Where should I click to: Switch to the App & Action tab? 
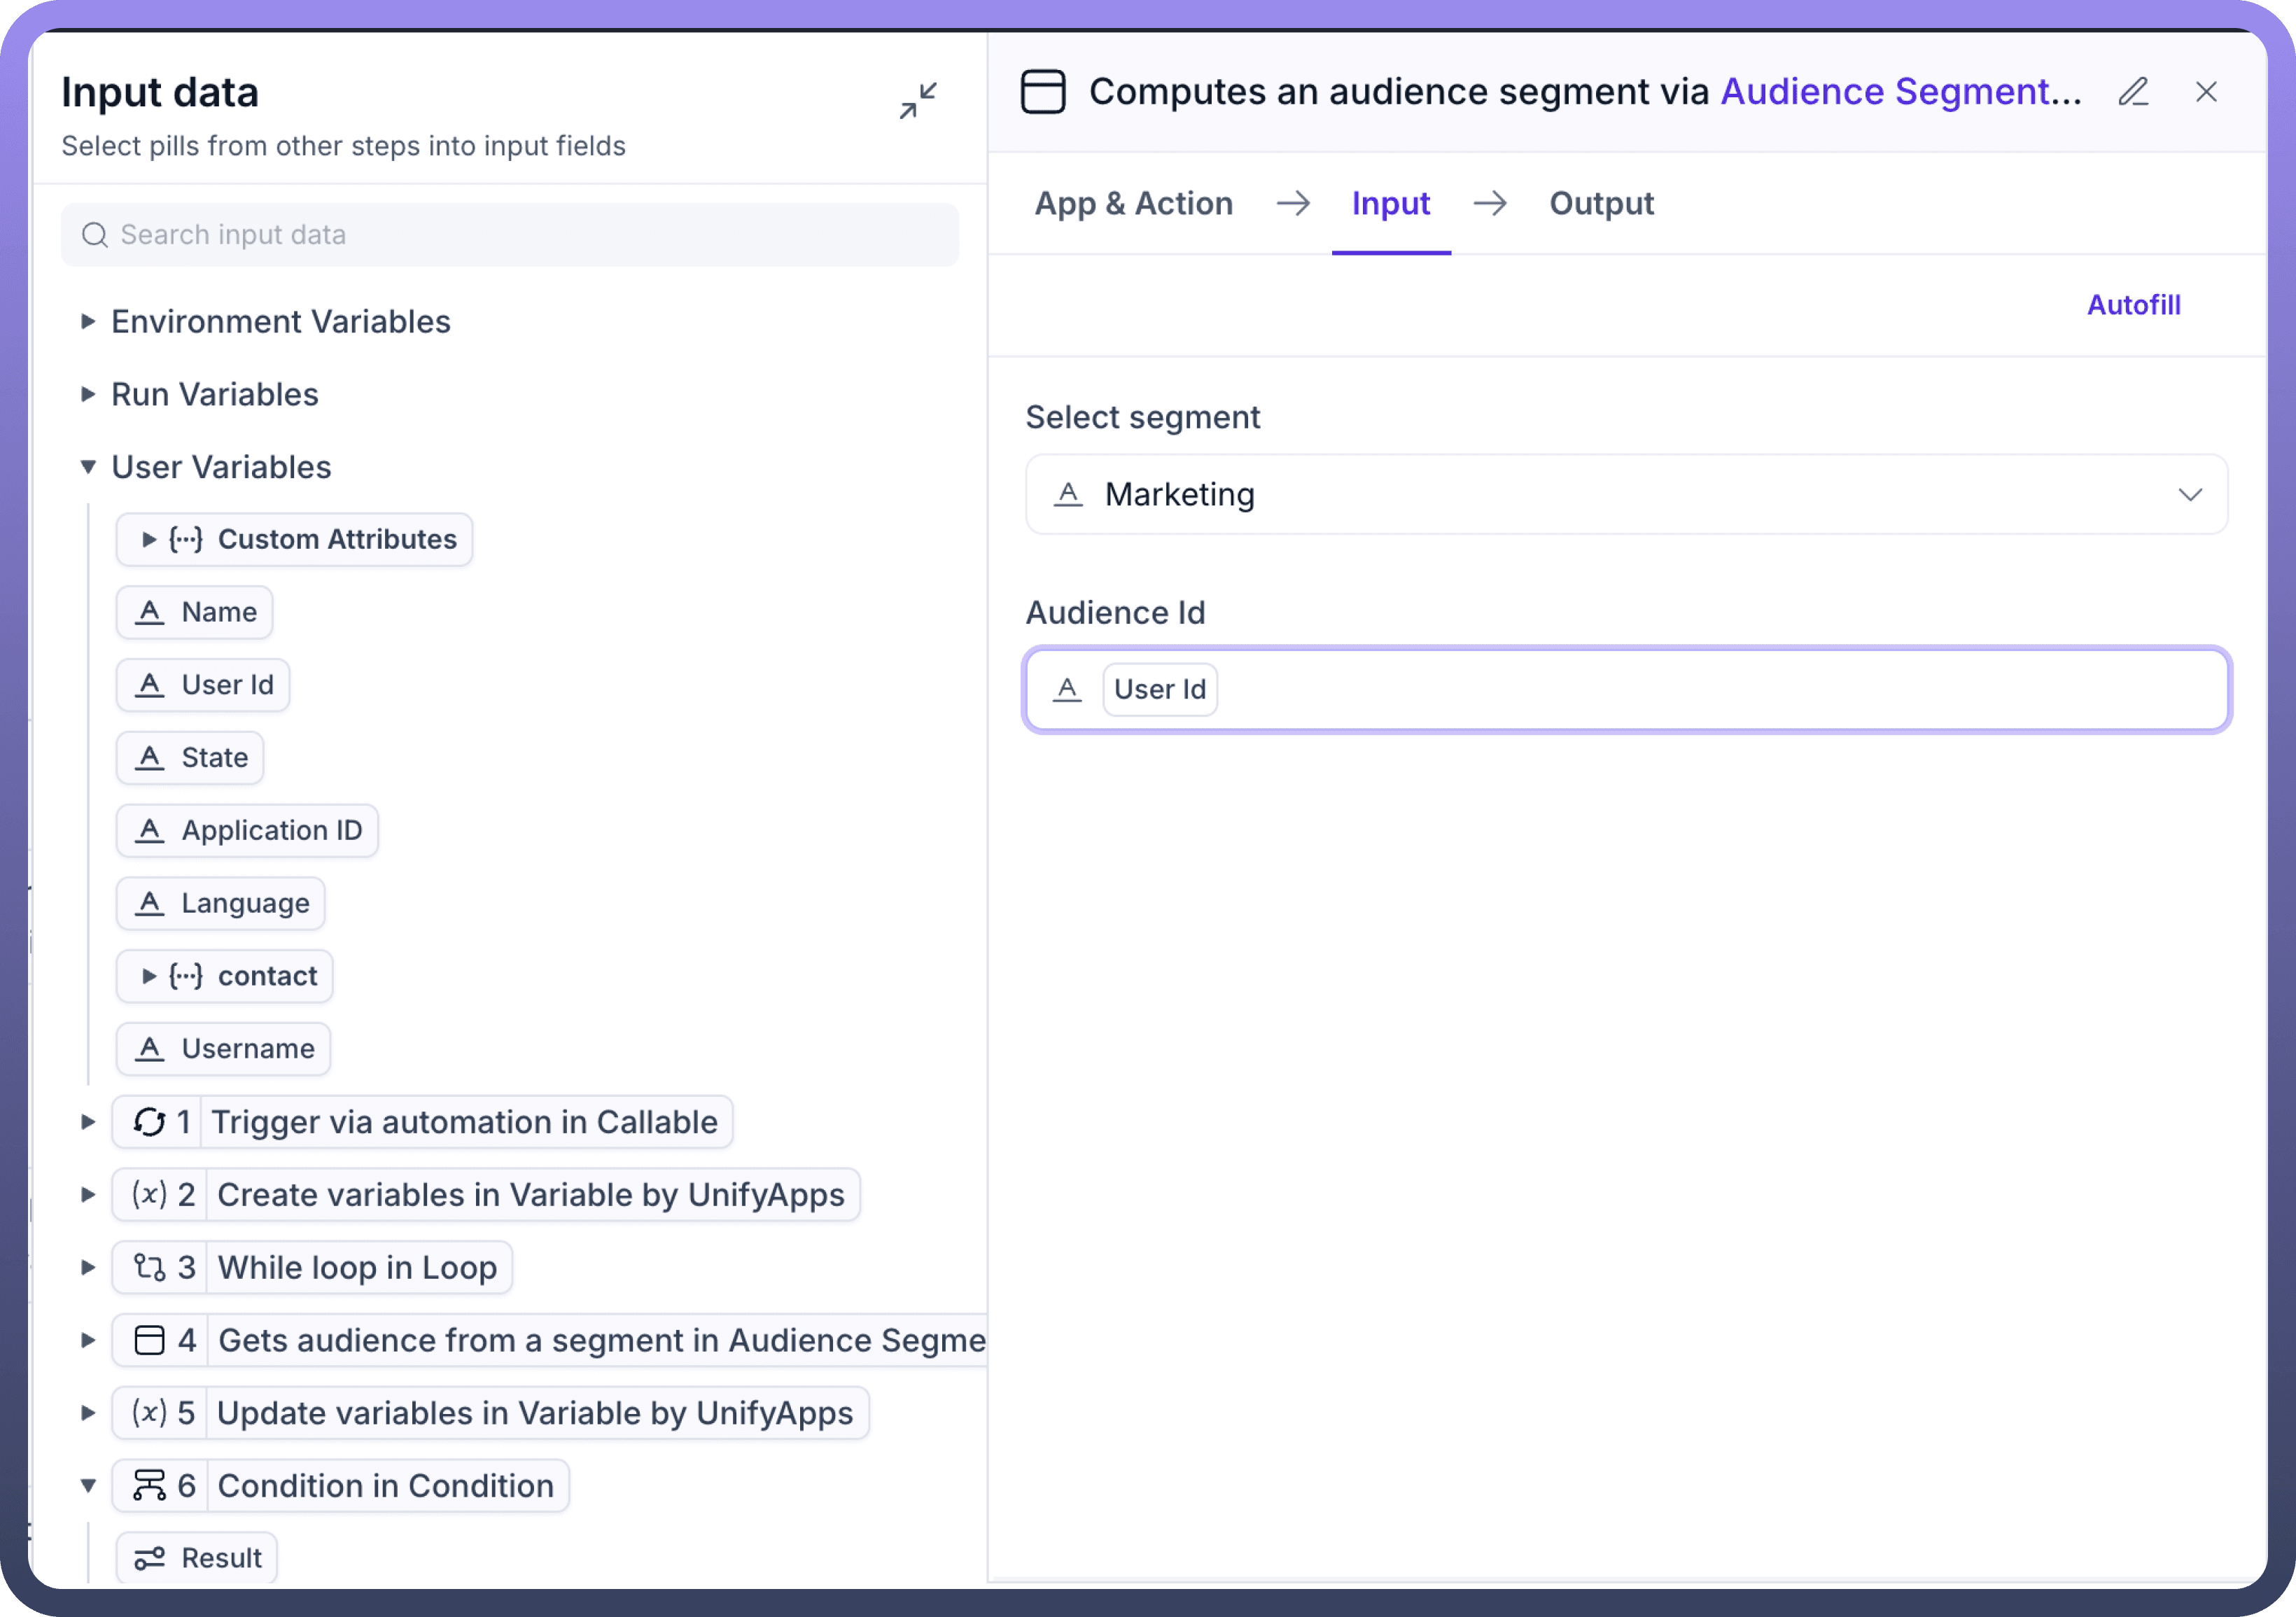click(x=1133, y=204)
